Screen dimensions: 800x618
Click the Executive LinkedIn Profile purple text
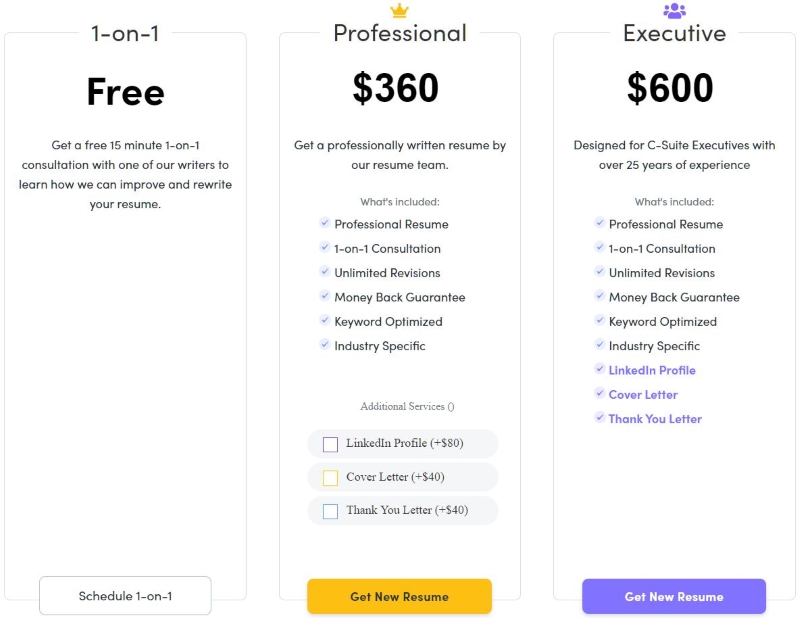652,370
